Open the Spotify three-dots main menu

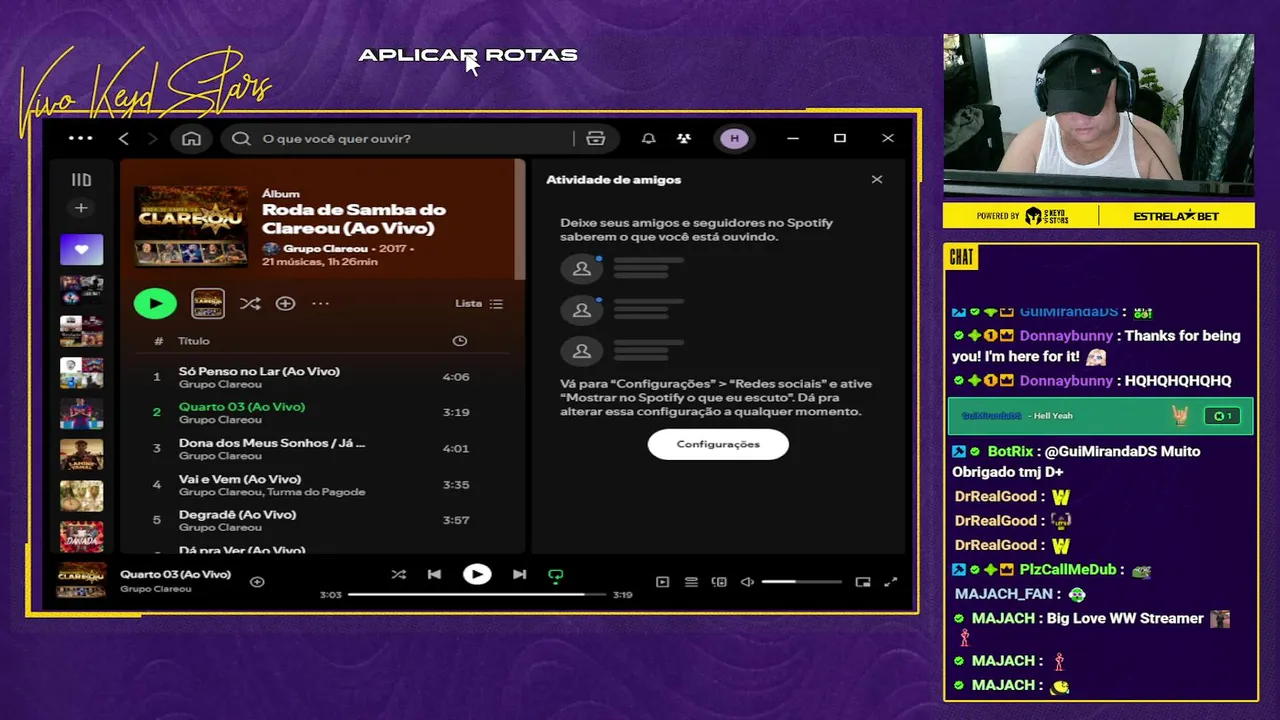(x=80, y=139)
